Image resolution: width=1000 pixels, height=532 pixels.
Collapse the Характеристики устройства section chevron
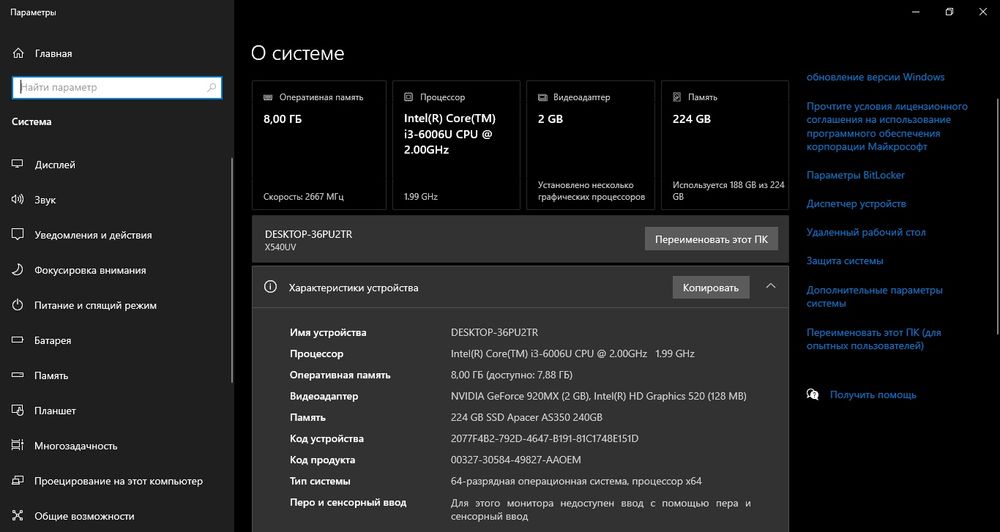[x=770, y=286]
